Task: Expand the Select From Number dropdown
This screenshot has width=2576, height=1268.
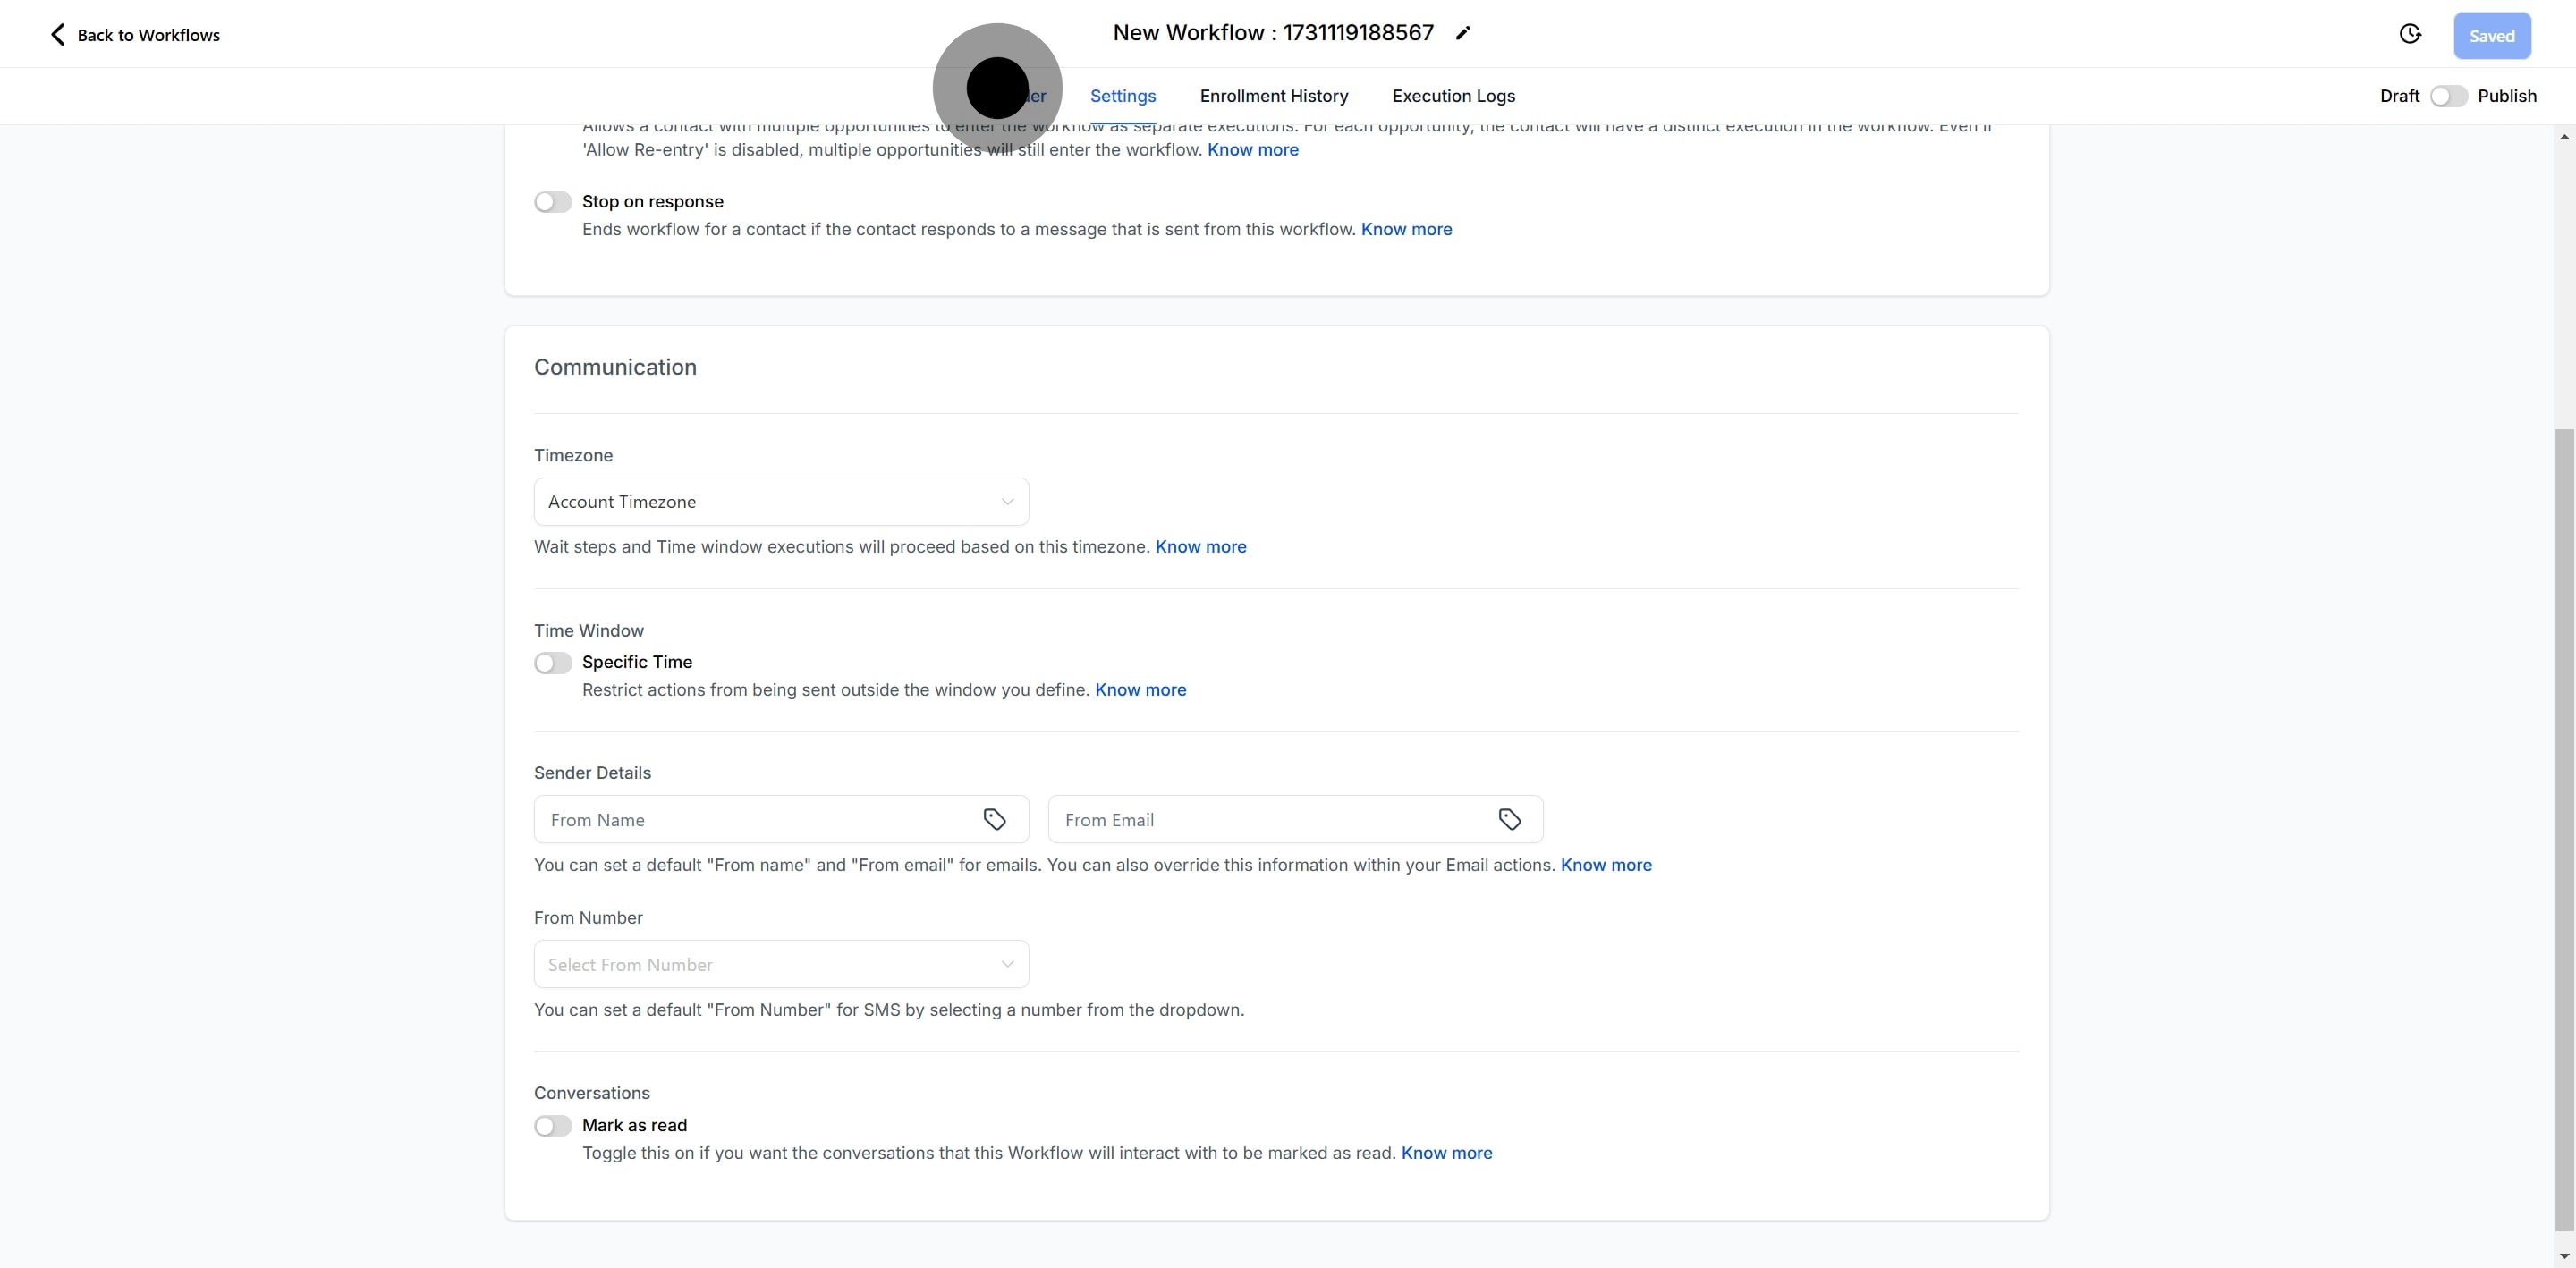Action: pos(781,964)
